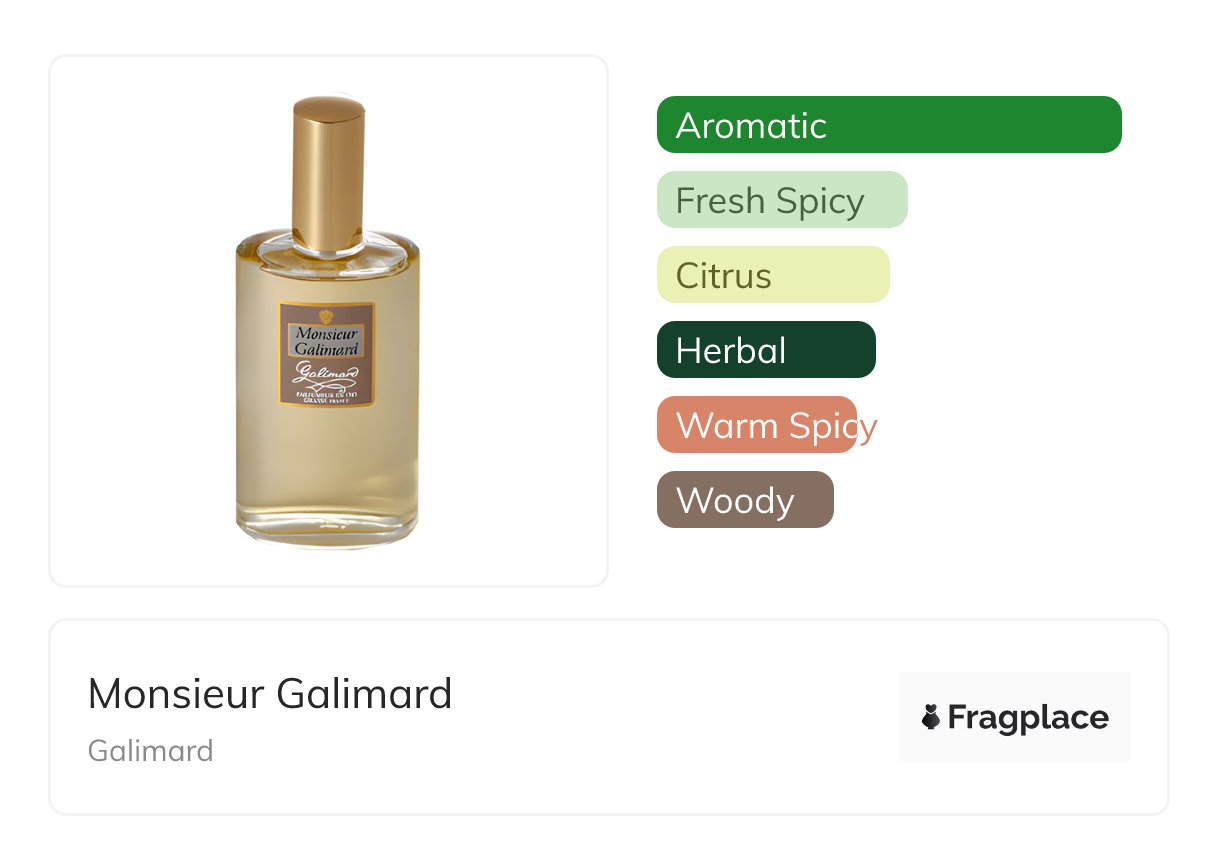Viewport: 1218px width, 864px height.
Task: Click the gold emblem on the bottle label
Action: 325,316
